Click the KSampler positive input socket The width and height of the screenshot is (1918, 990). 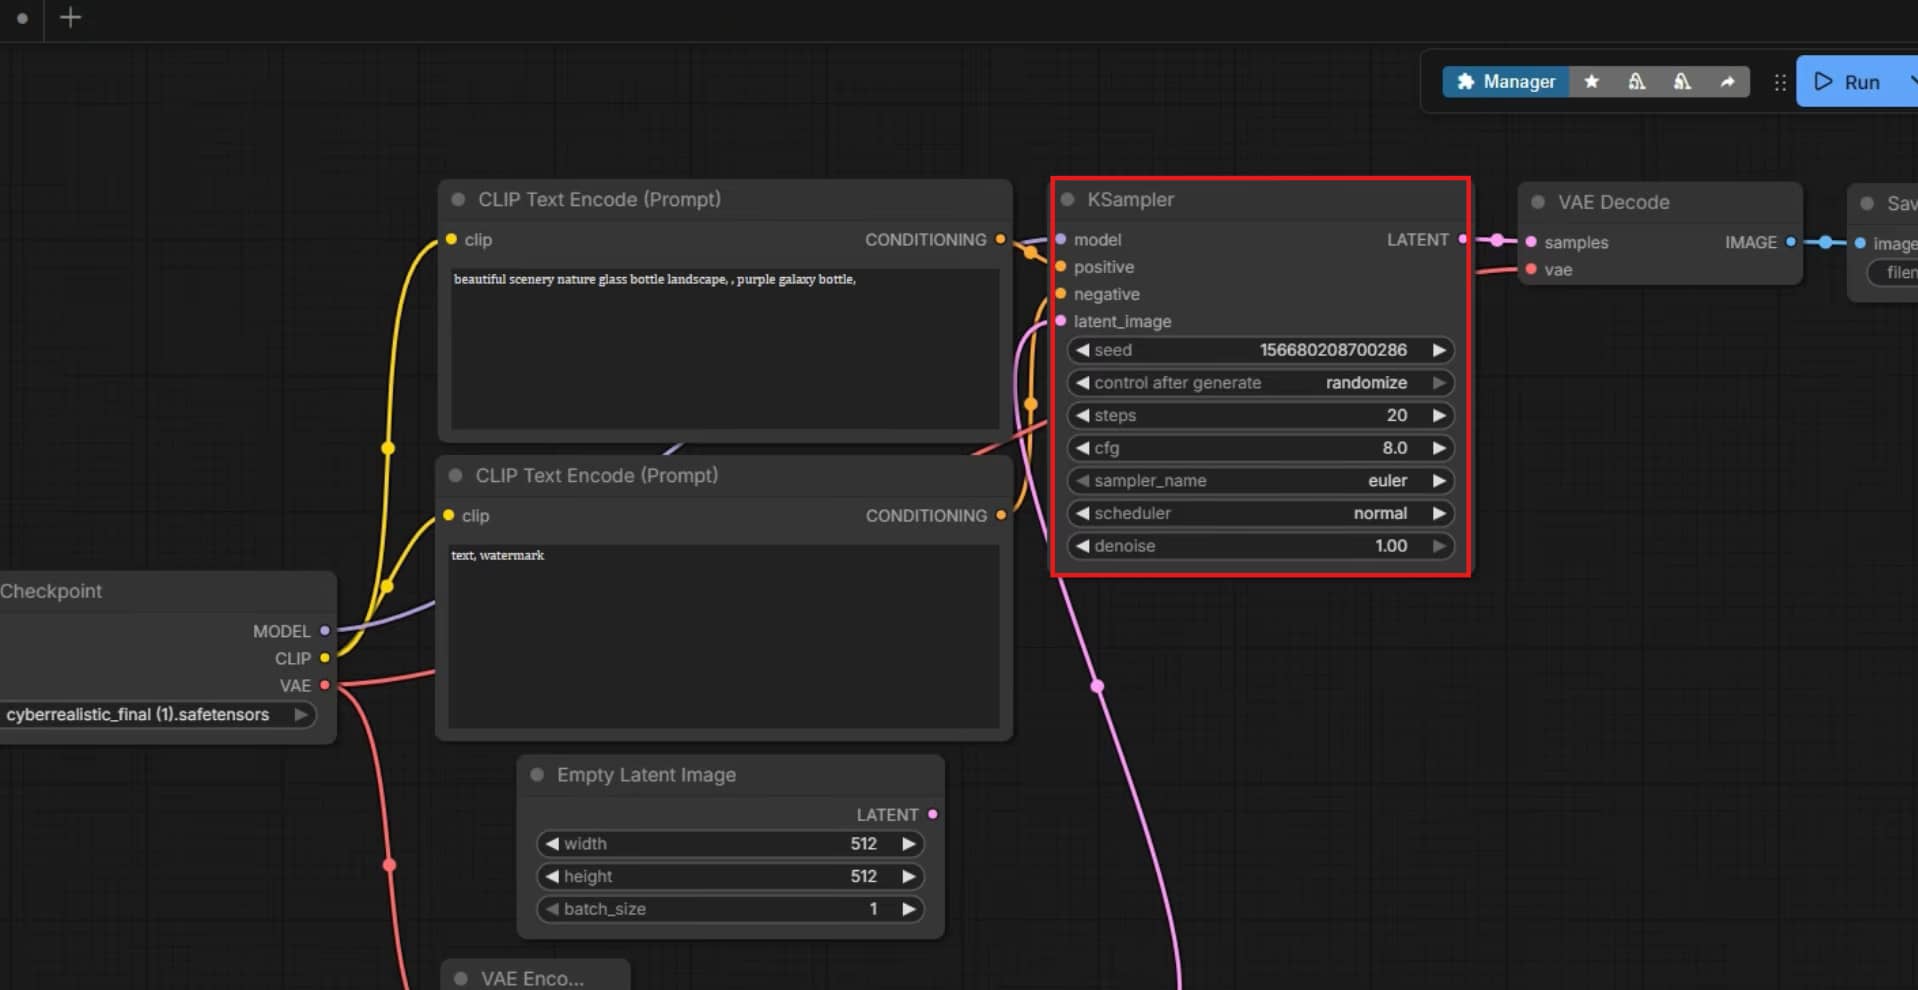pyautogui.click(x=1061, y=266)
